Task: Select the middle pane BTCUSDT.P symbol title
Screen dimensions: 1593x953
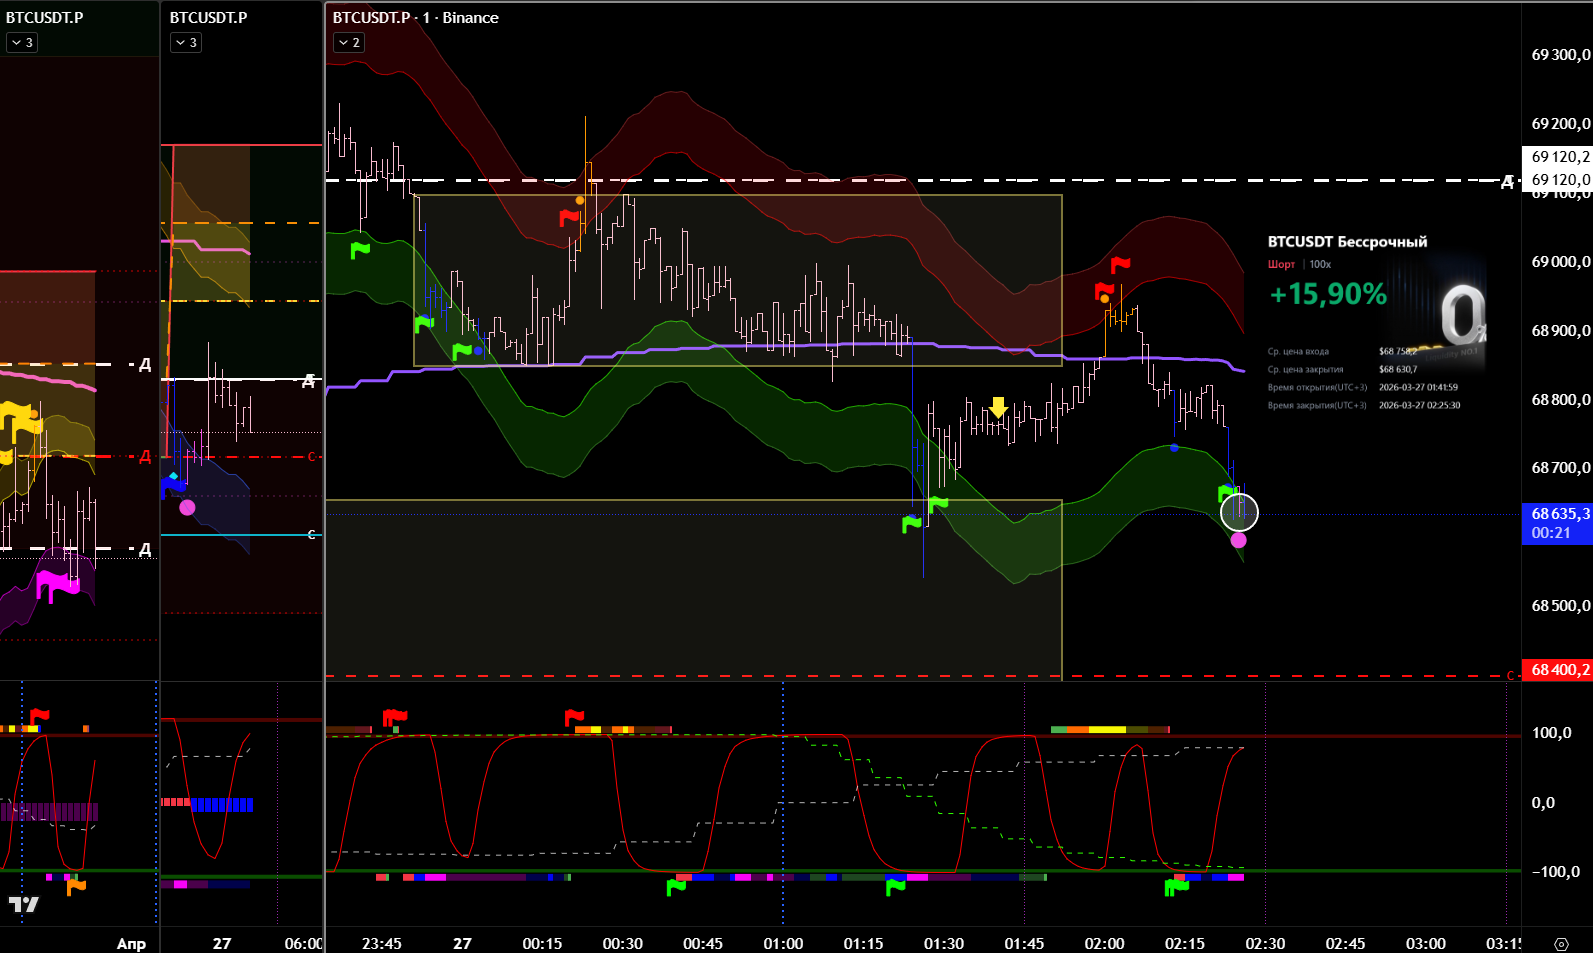Action: coord(208,17)
